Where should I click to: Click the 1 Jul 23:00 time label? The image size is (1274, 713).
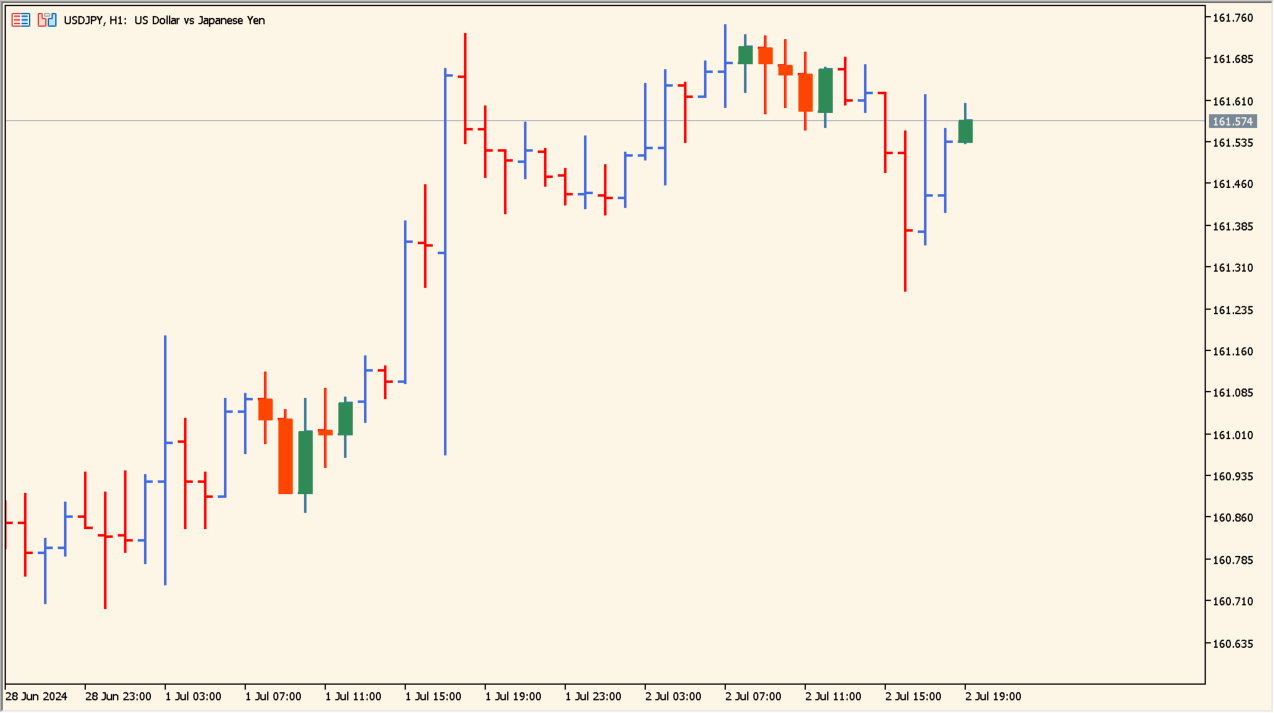(x=593, y=697)
